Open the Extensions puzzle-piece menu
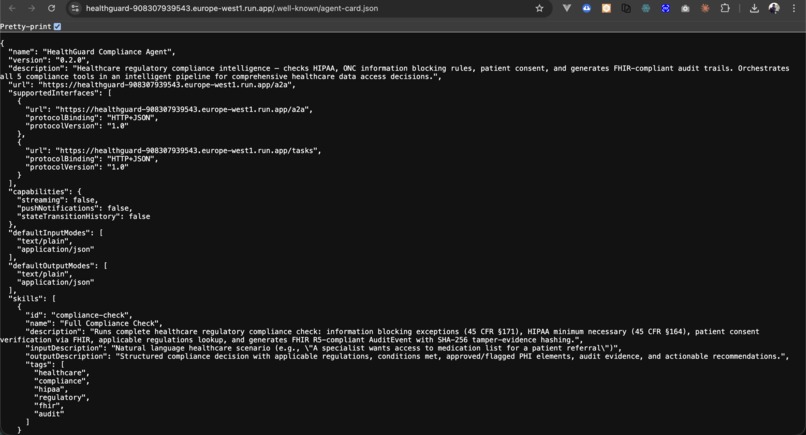The width and height of the screenshot is (806, 435). 725,8
